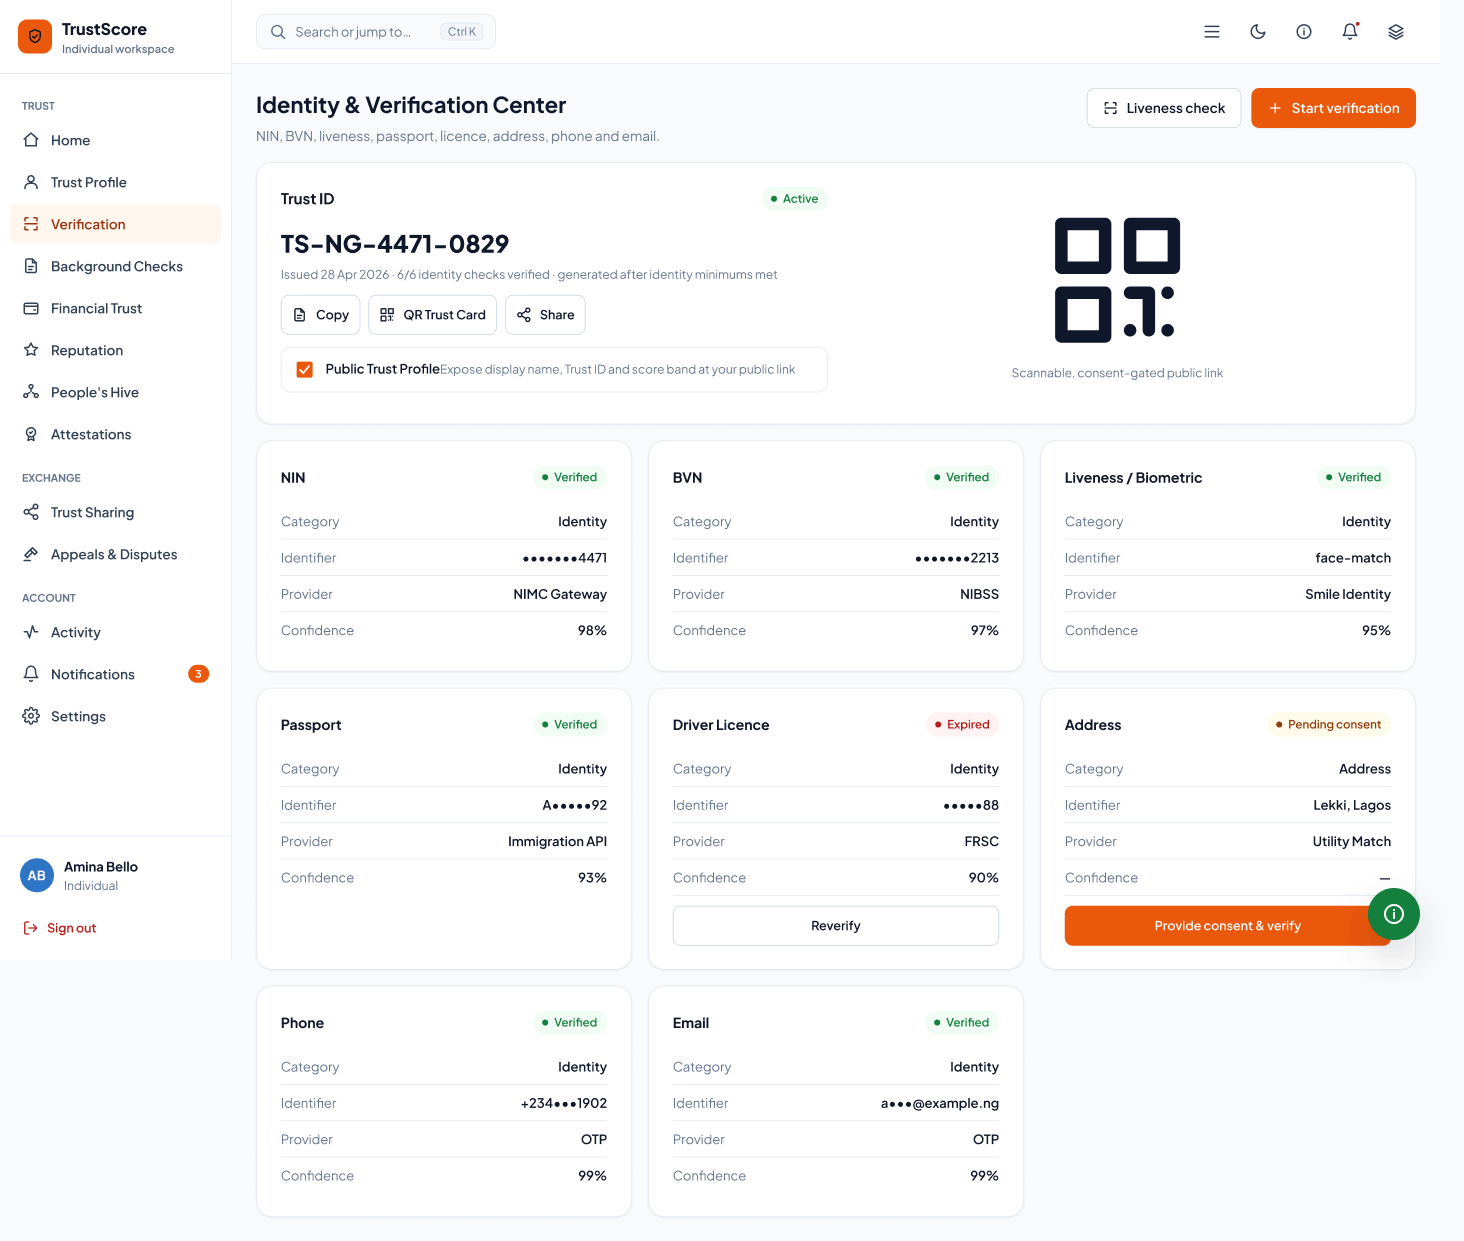
Task: Click the plus icon on Start verification
Action: [x=1275, y=108]
